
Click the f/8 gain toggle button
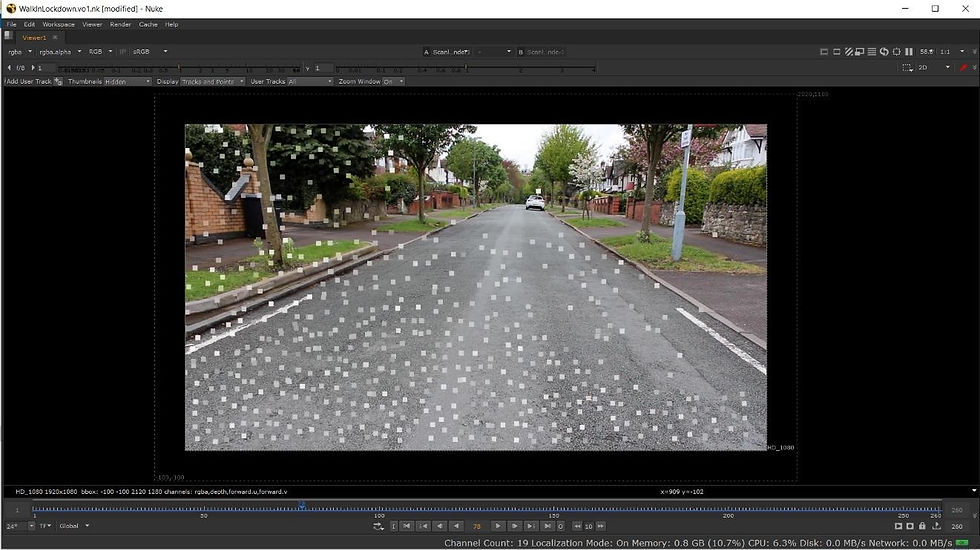(21, 68)
